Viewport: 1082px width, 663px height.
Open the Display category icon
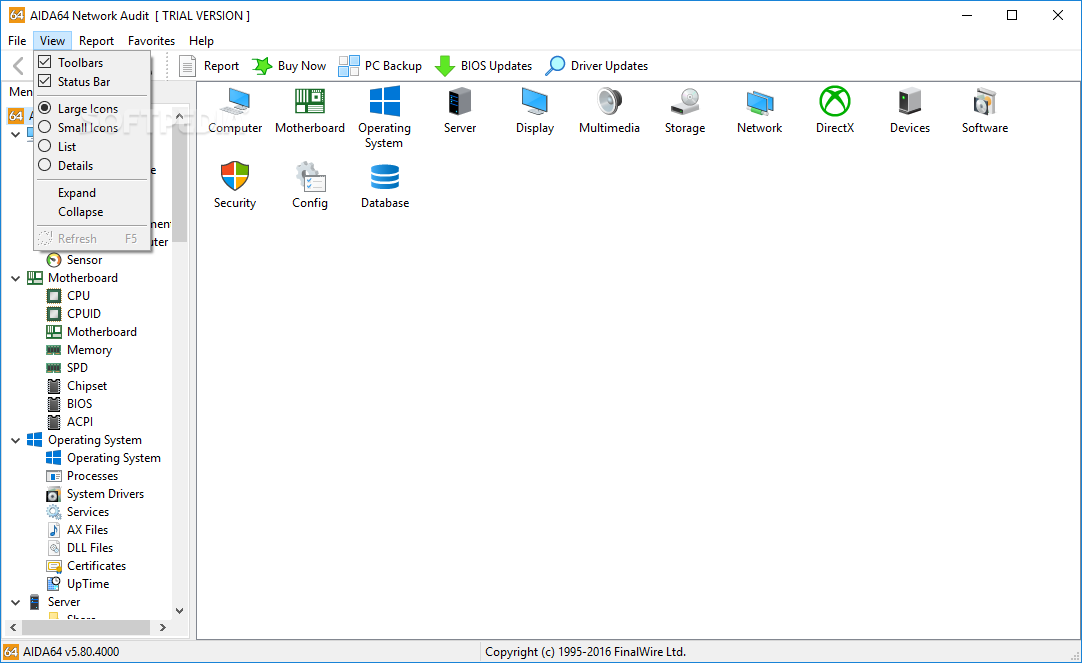click(x=535, y=110)
